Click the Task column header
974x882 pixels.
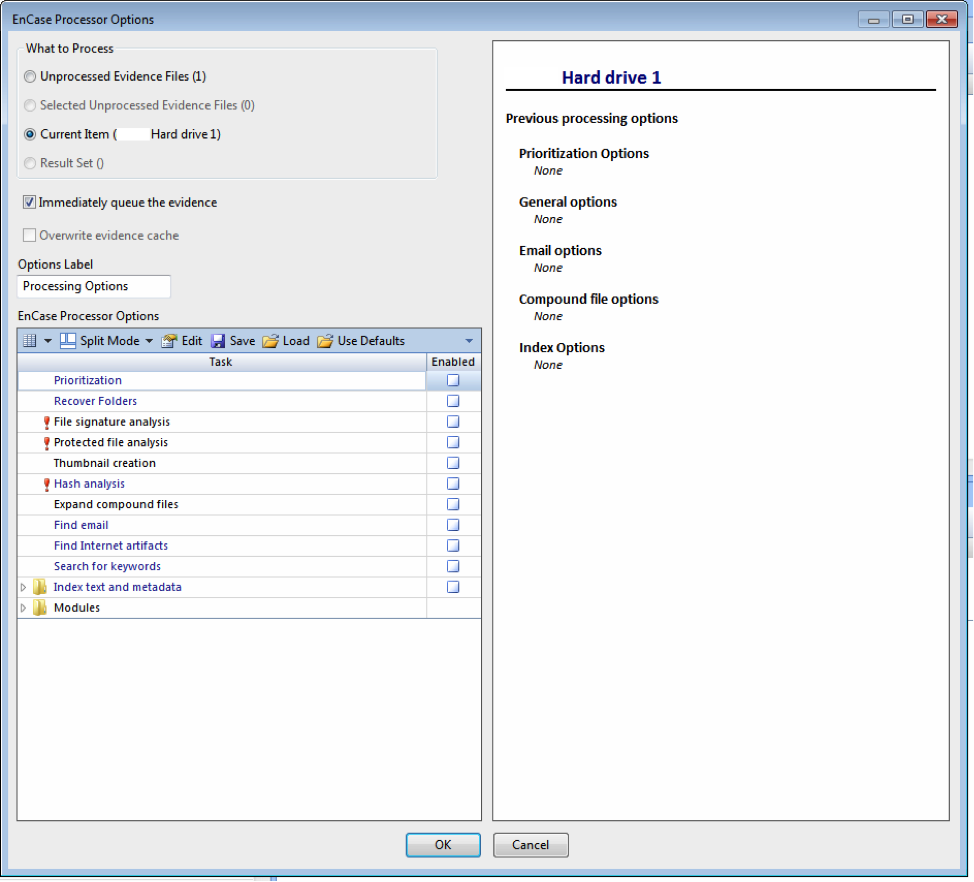click(222, 362)
